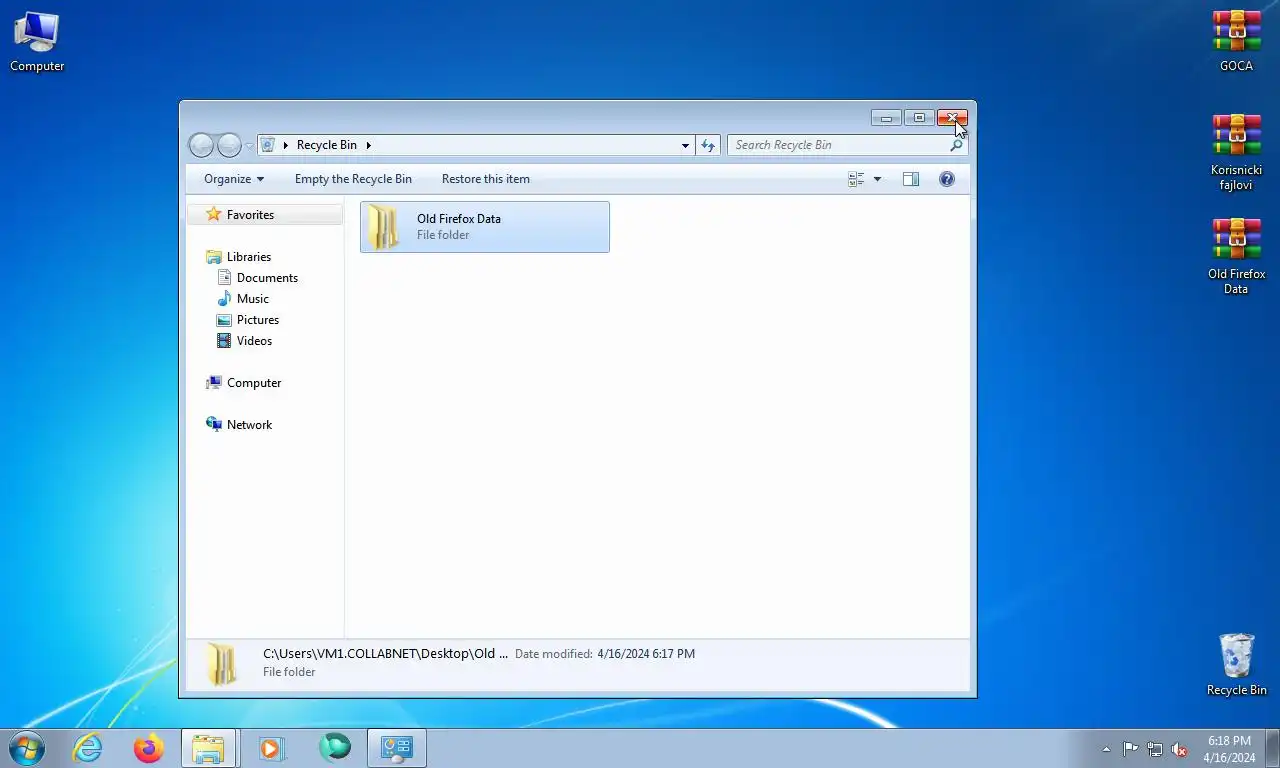Click the network tray icon

(x=1155, y=749)
